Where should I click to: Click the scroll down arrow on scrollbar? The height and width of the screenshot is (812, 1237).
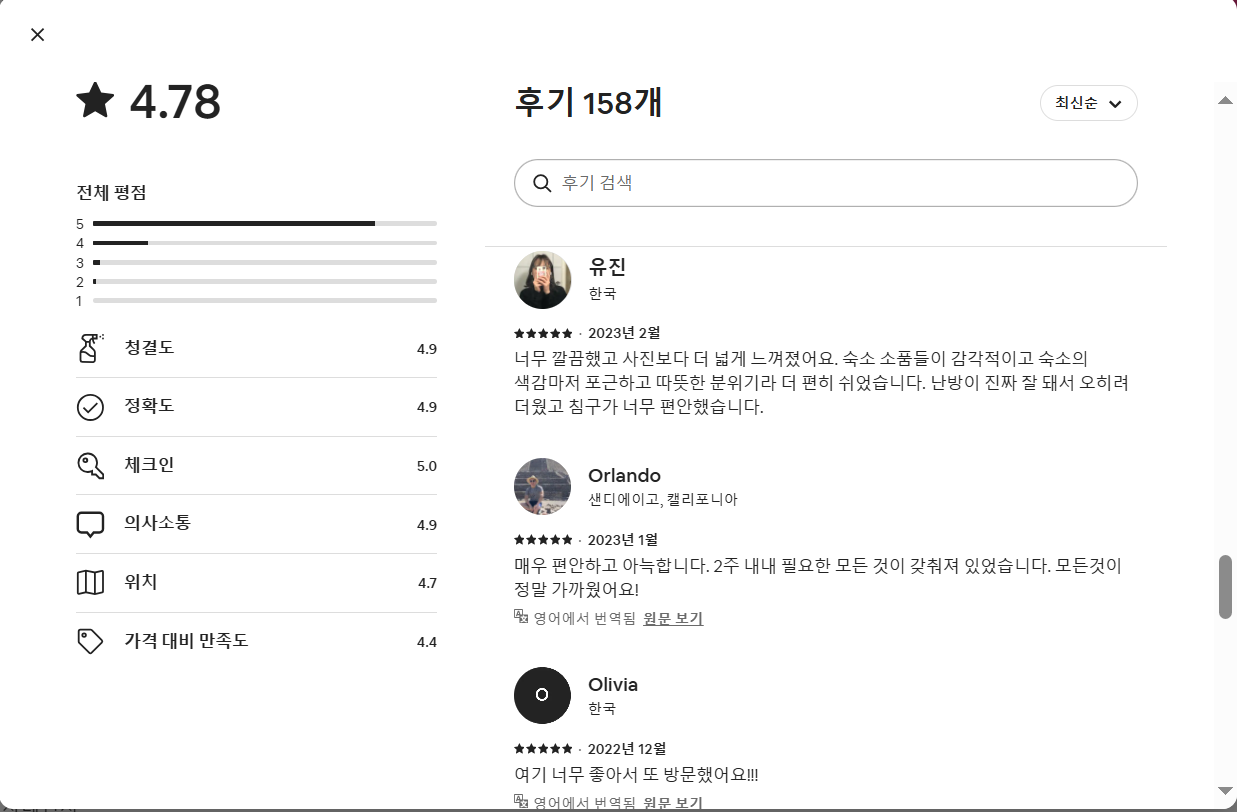click(x=1225, y=791)
